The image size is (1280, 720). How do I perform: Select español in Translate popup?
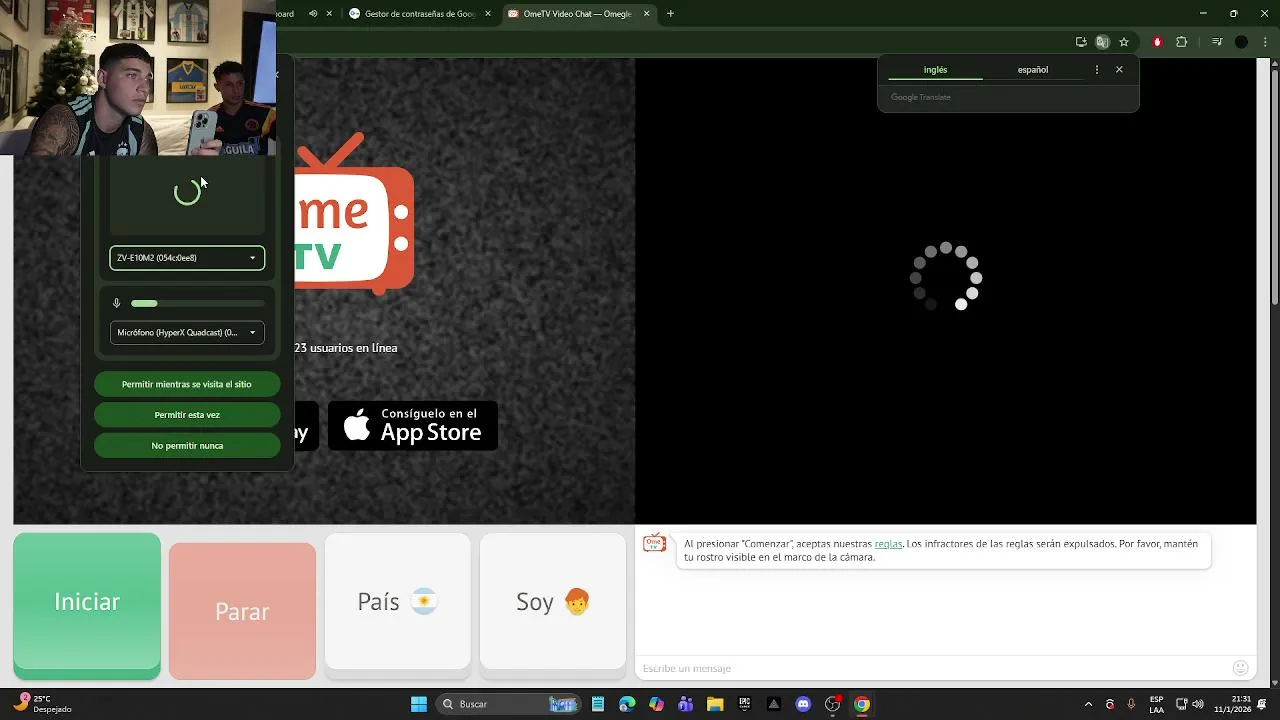[1033, 70]
